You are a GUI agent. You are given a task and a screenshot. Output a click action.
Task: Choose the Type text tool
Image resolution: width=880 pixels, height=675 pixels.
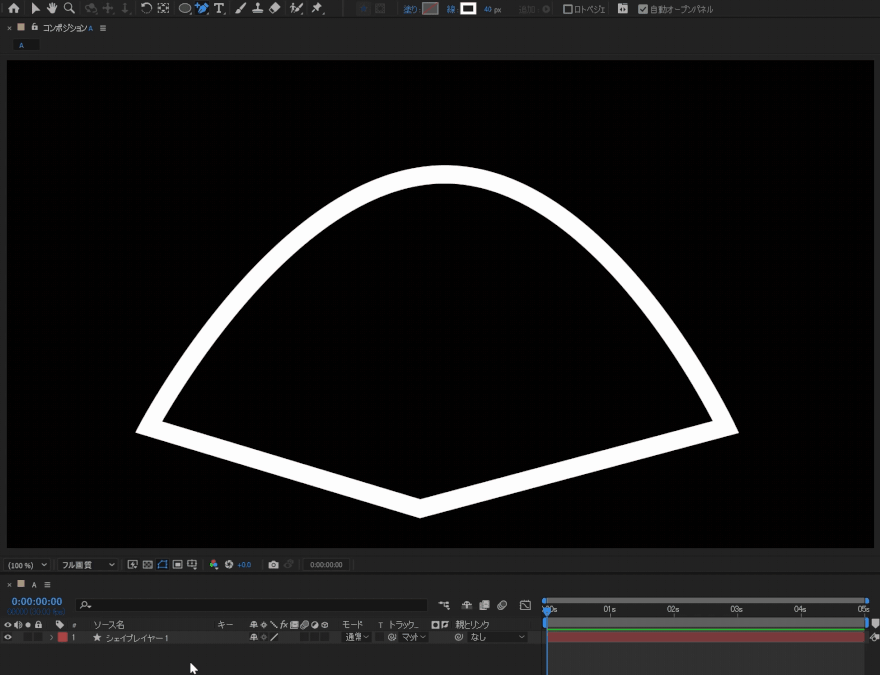pyautogui.click(x=219, y=8)
